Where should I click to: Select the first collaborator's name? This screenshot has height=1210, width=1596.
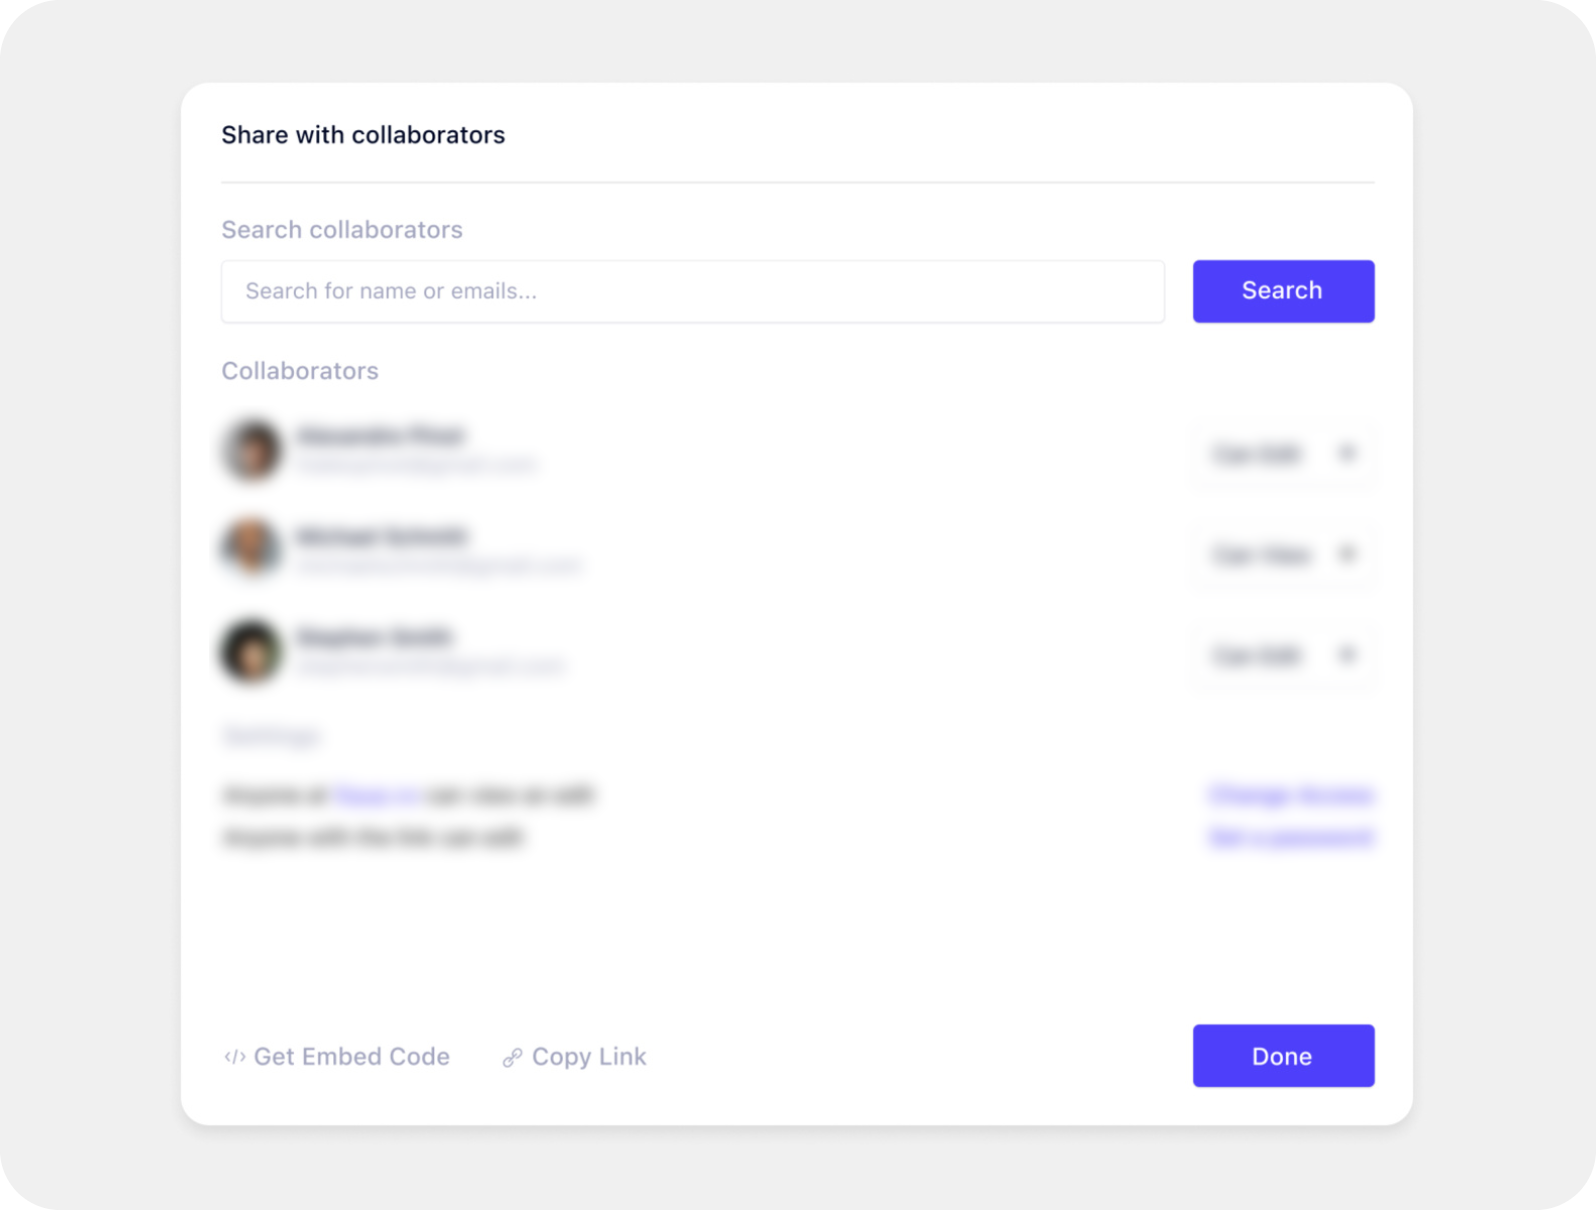[x=381, y=436]
